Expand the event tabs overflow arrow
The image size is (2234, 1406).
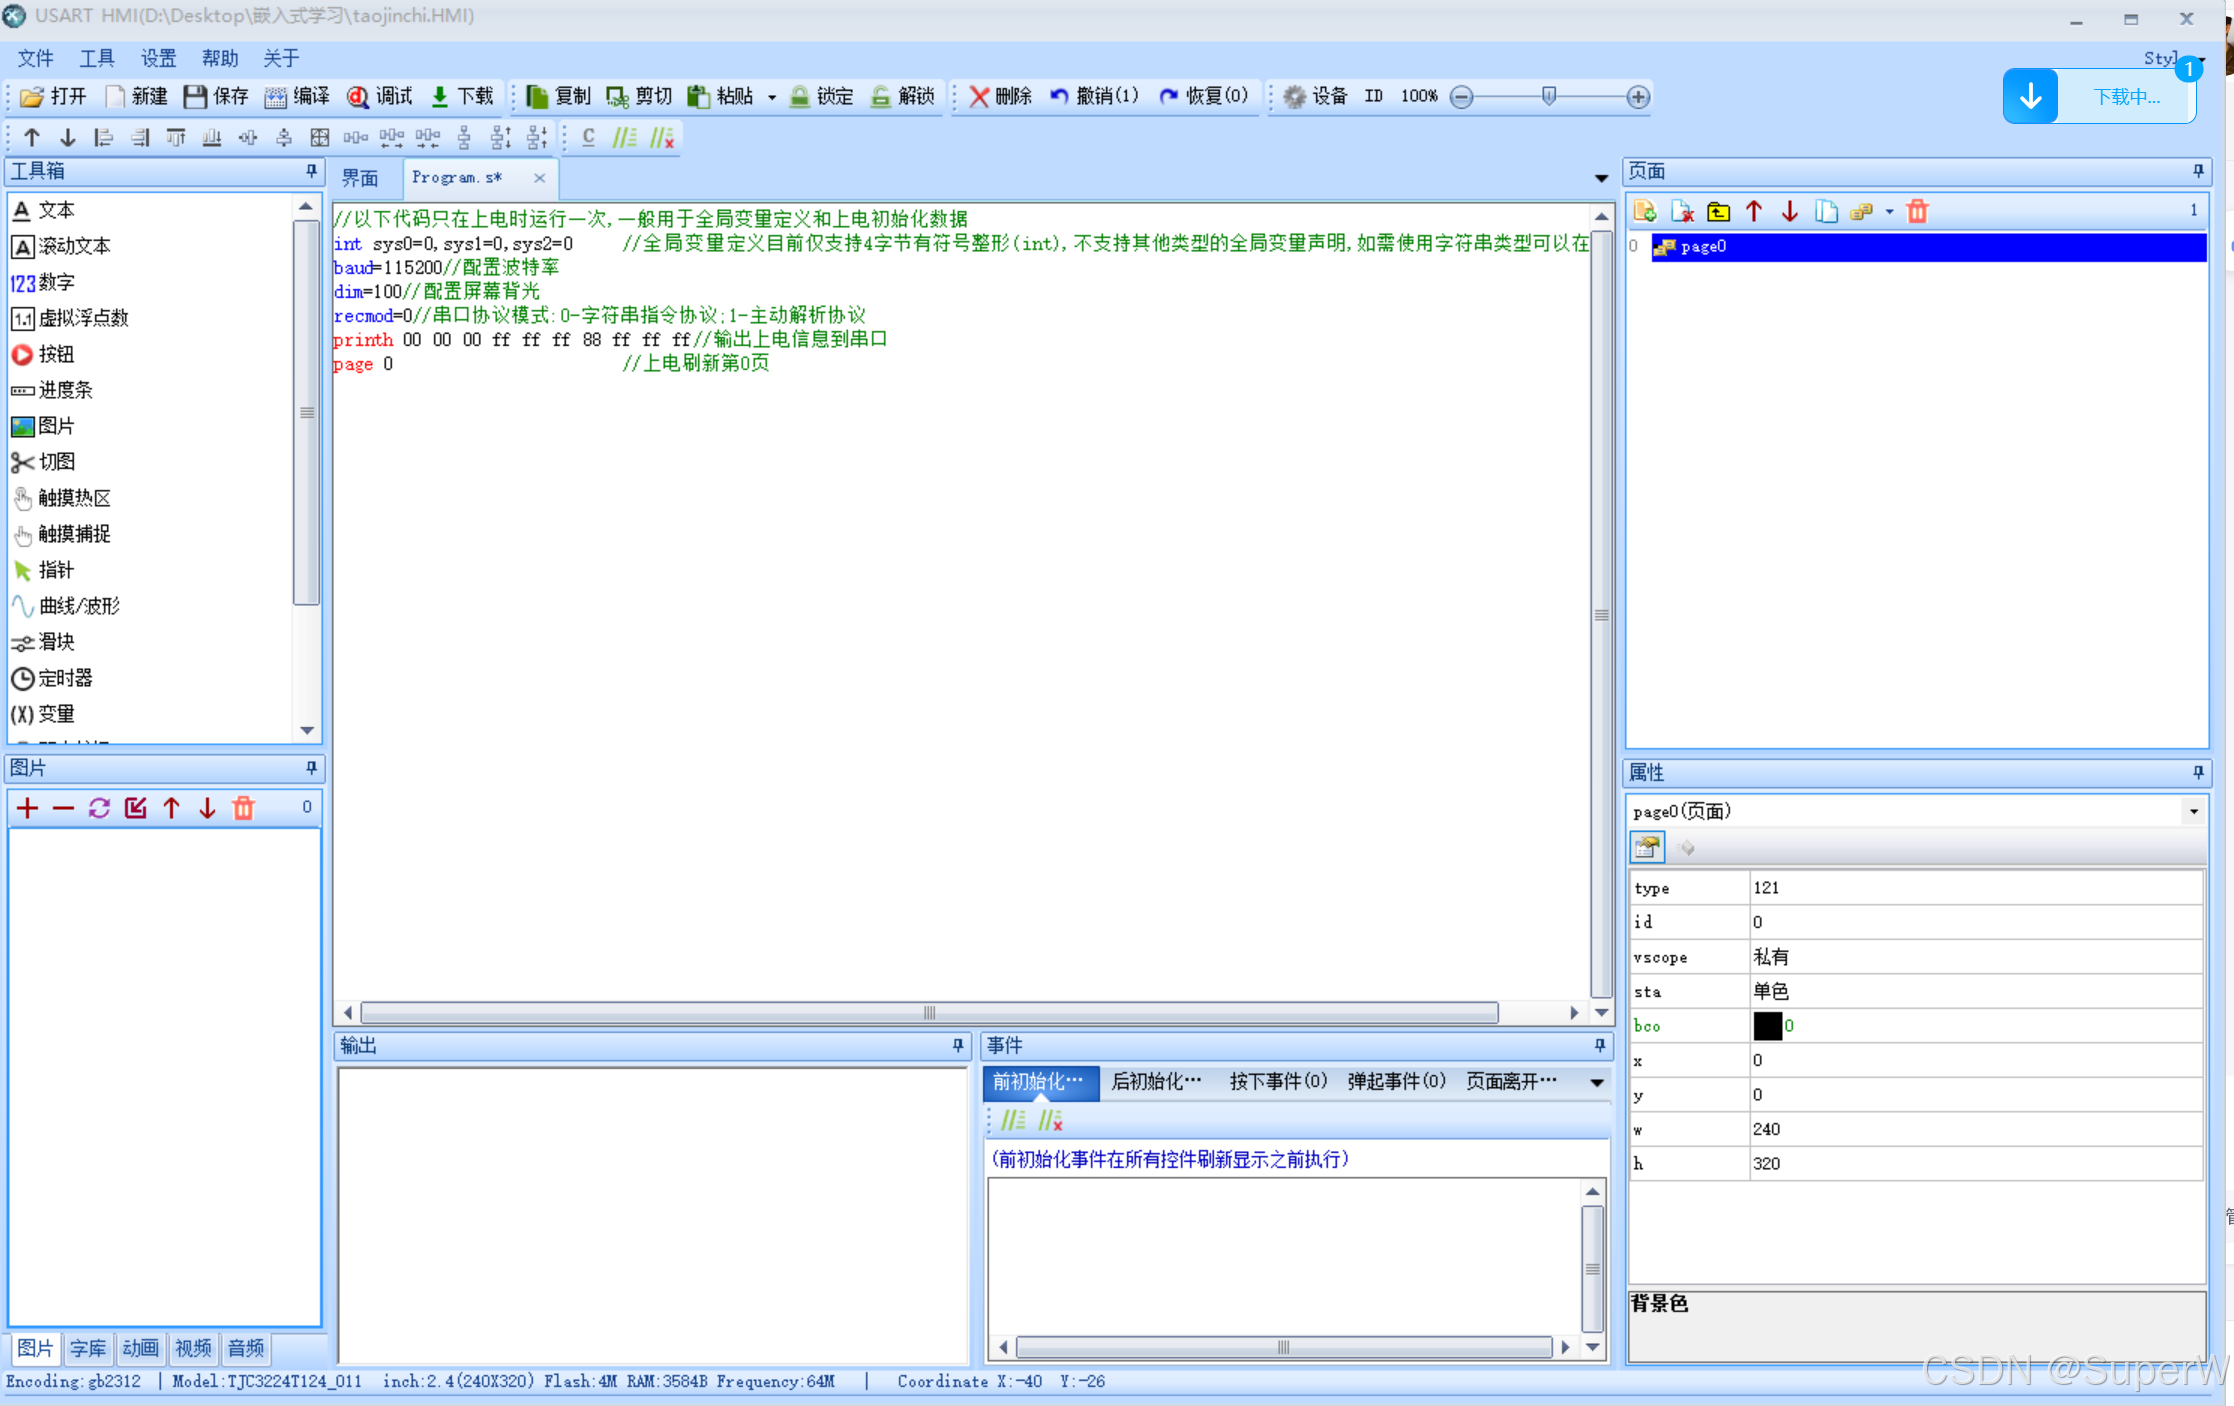(1597, 1082)
